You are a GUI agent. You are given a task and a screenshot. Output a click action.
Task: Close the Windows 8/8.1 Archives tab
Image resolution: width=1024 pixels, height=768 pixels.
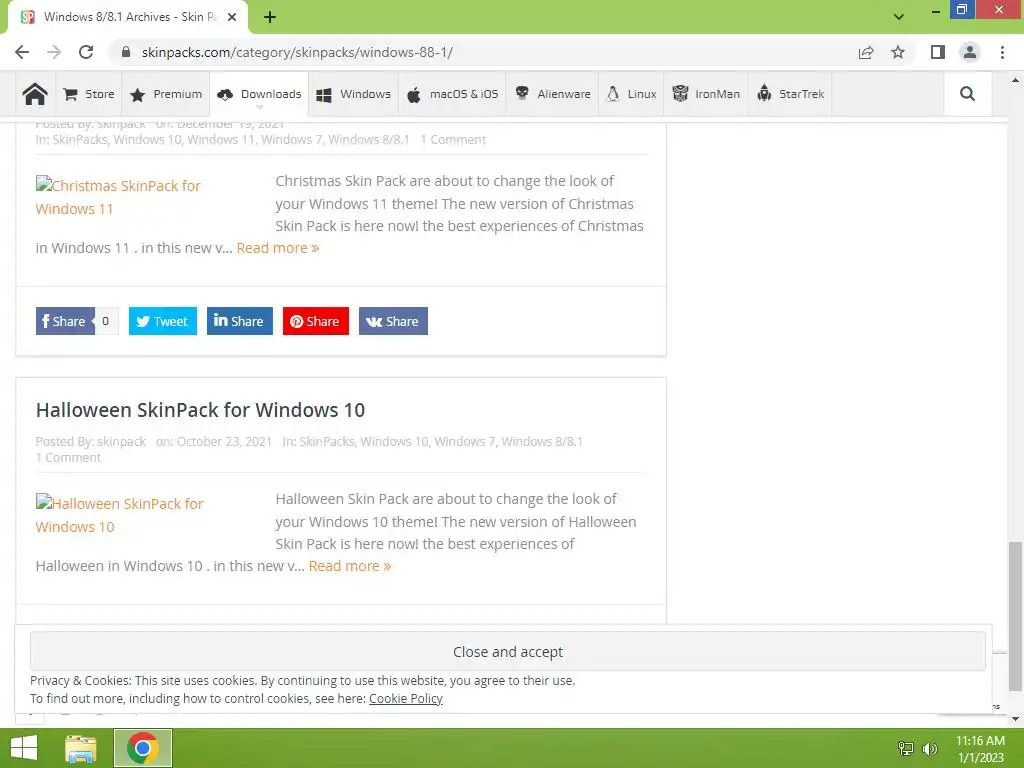232,17
